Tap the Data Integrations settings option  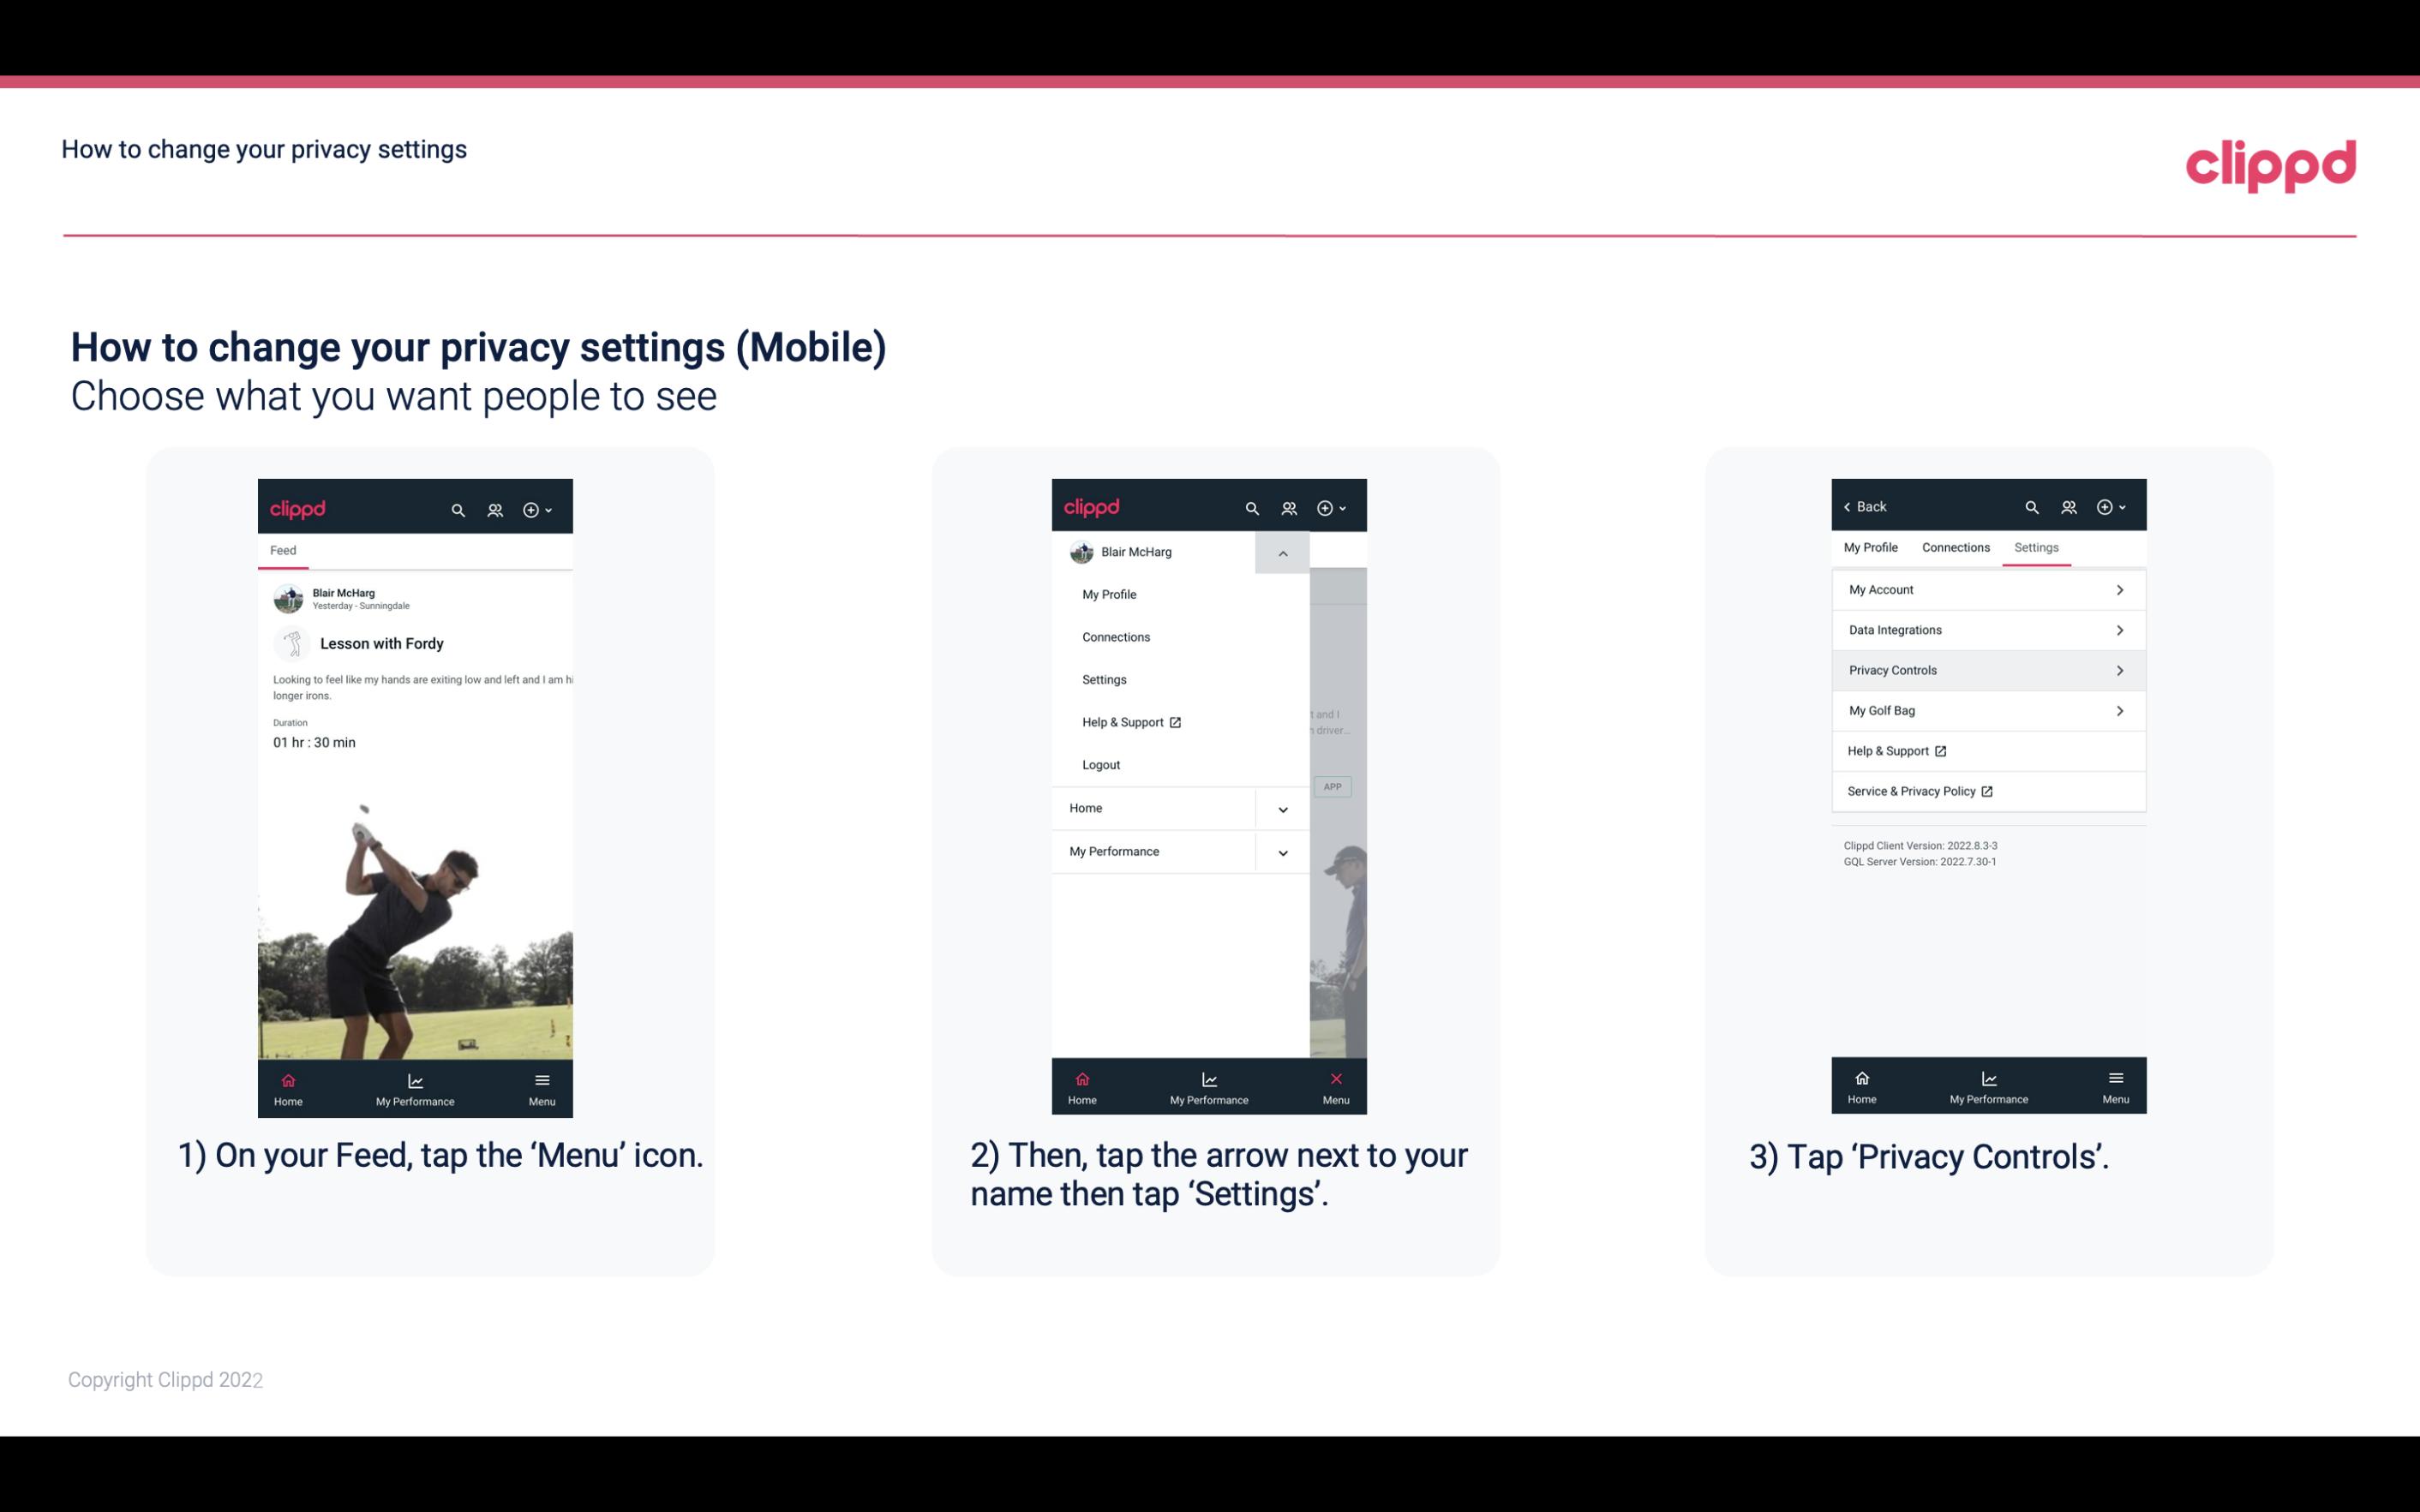tap(1986, 629)
